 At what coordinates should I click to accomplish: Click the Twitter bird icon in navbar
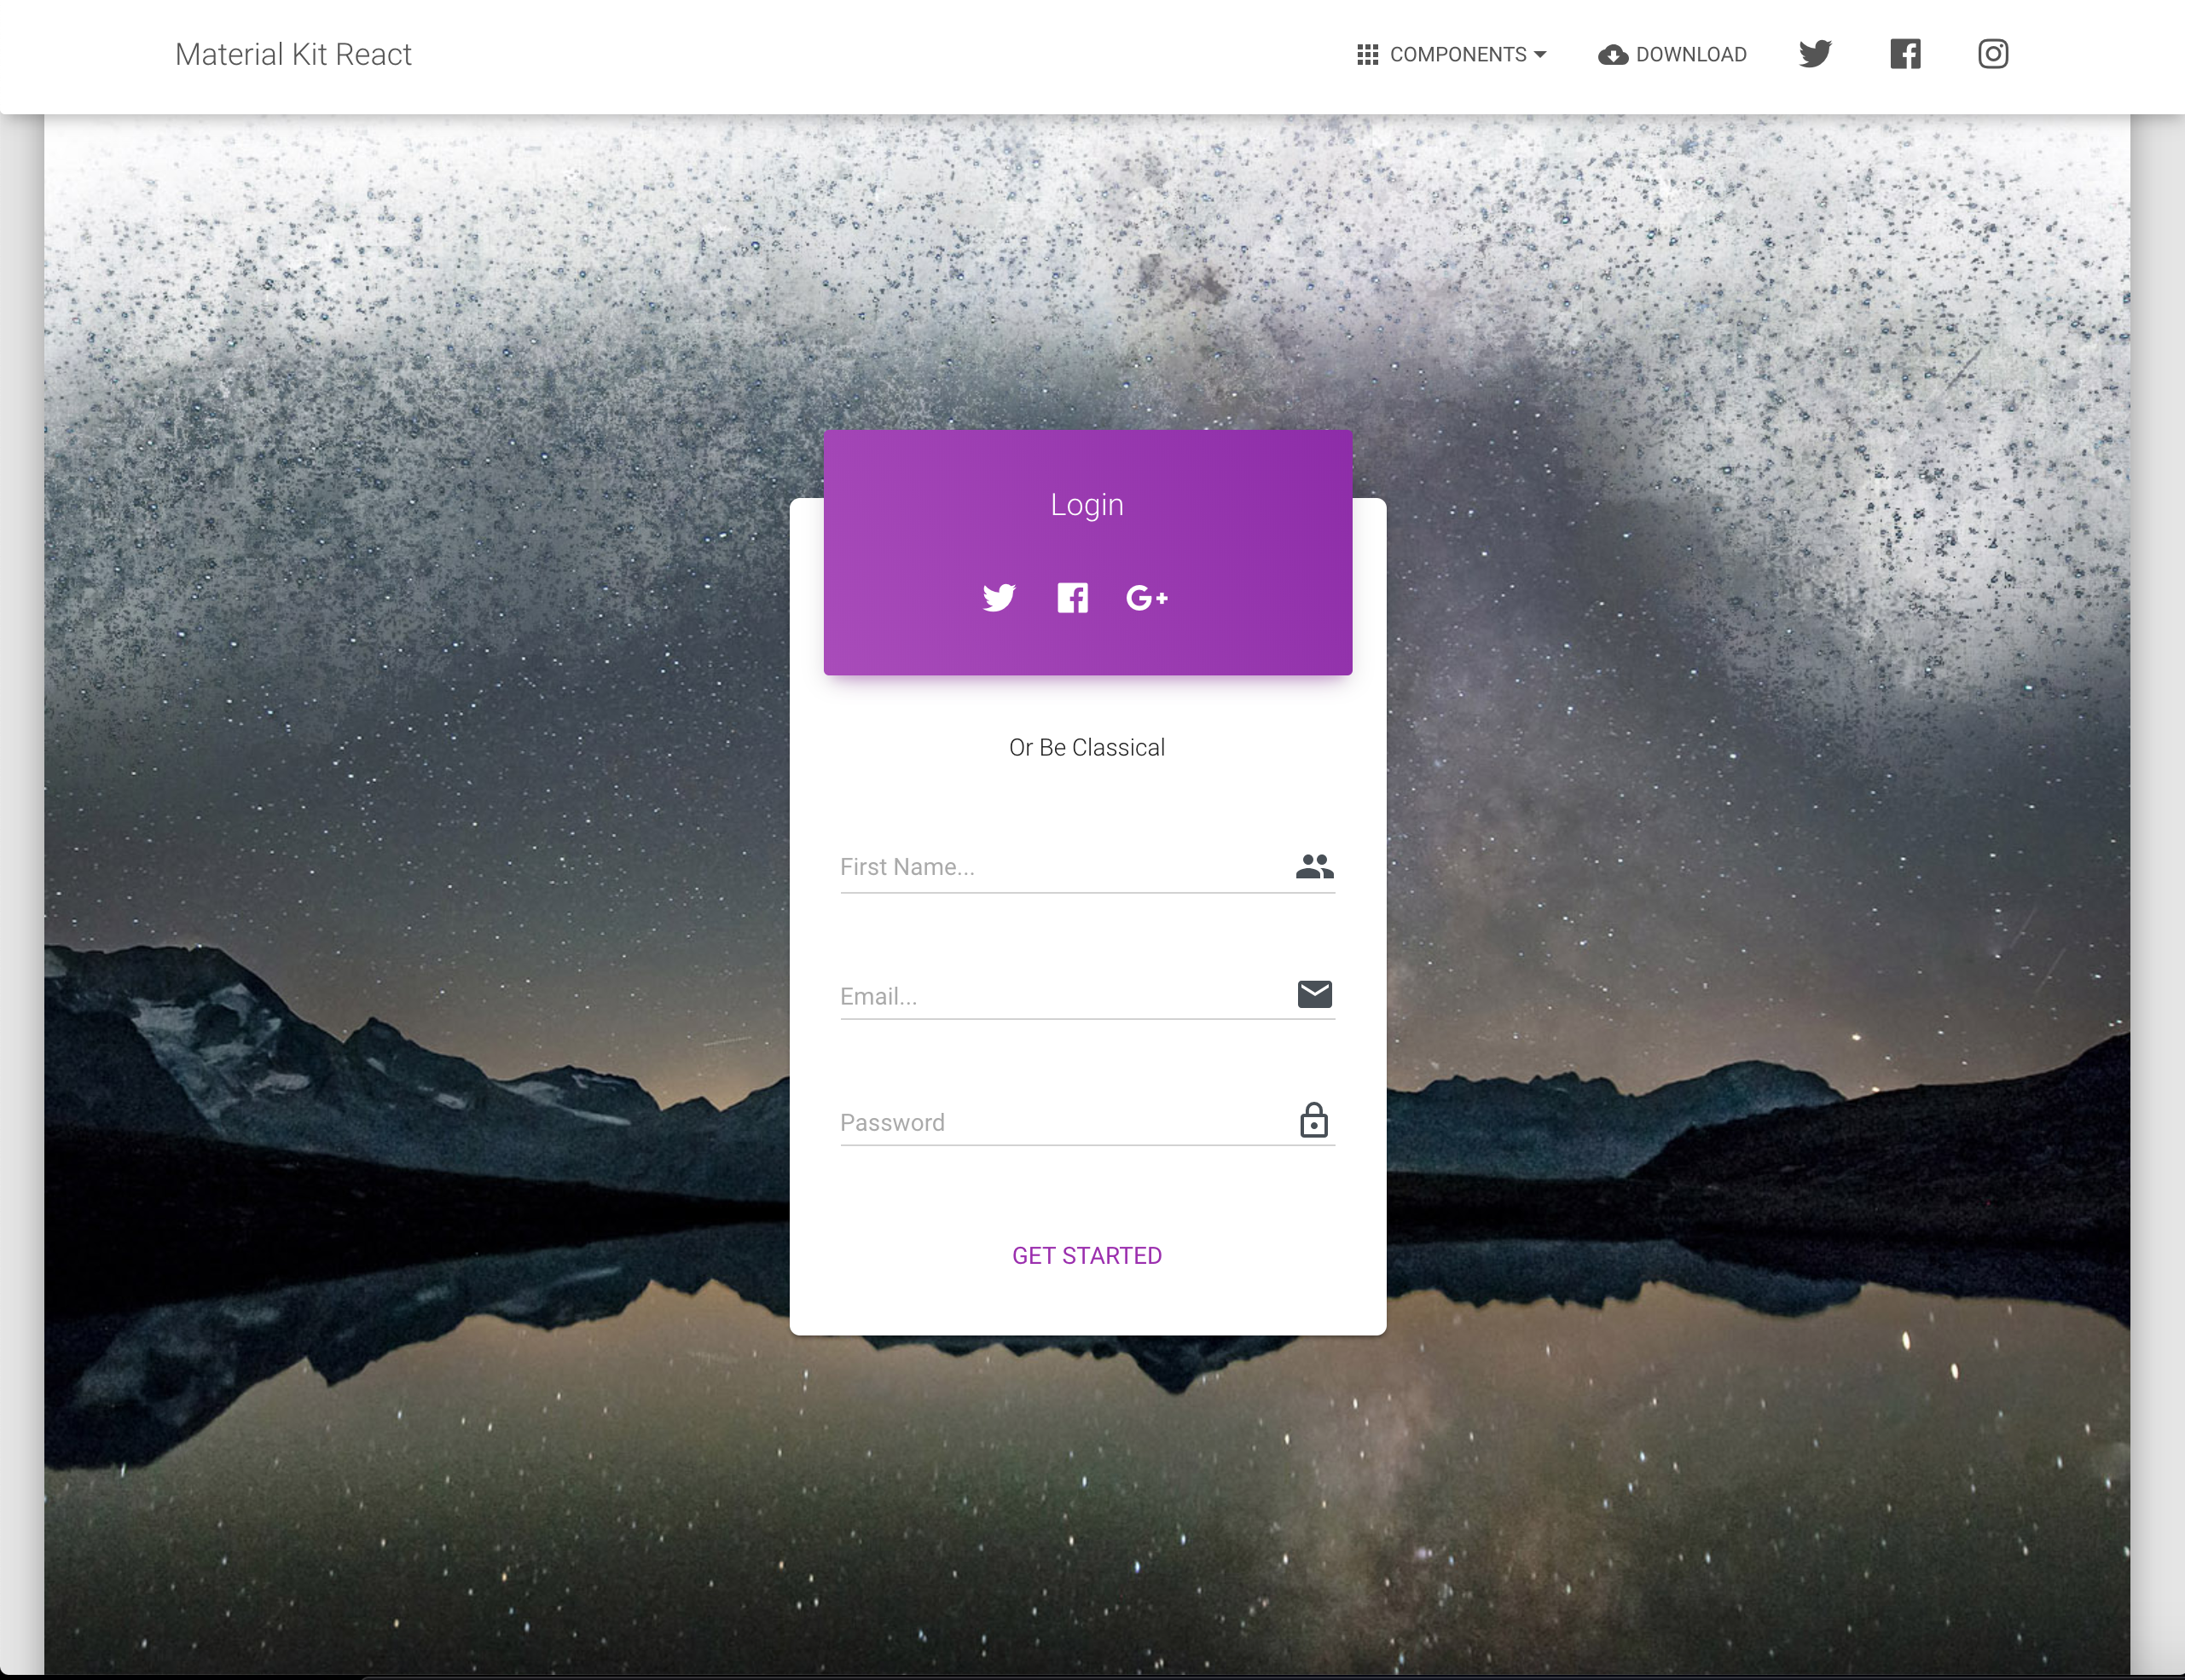coord(1814,53)
